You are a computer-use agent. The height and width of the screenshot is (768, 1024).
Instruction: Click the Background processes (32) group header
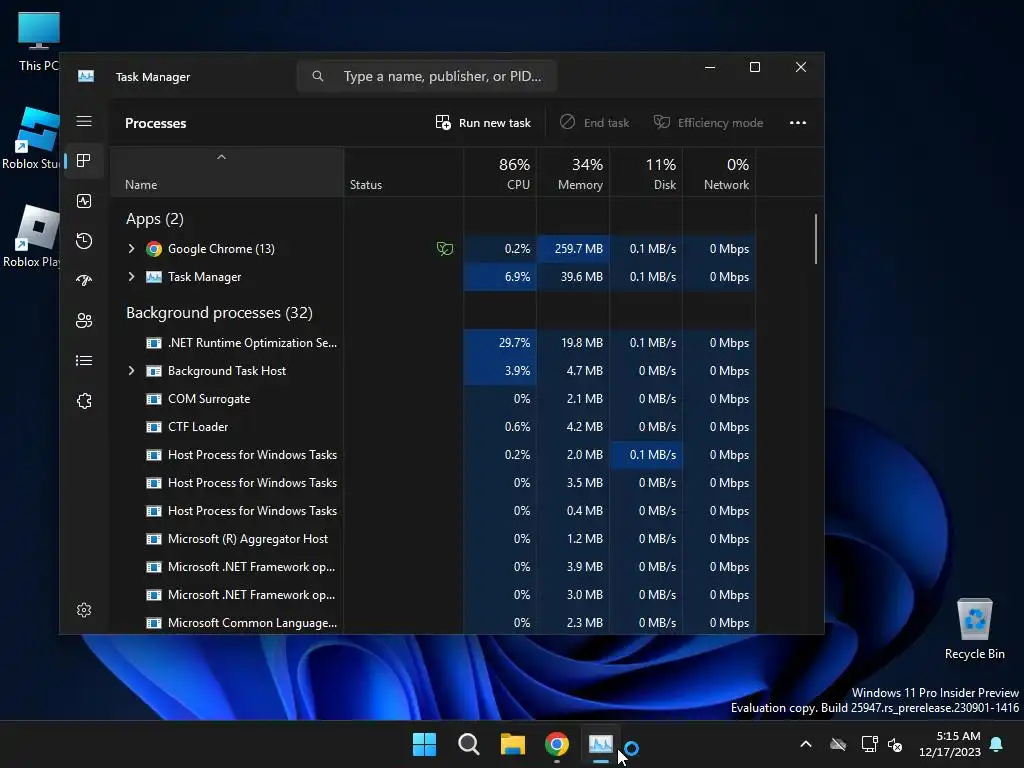pyautogui.click(x=219, y=313)
